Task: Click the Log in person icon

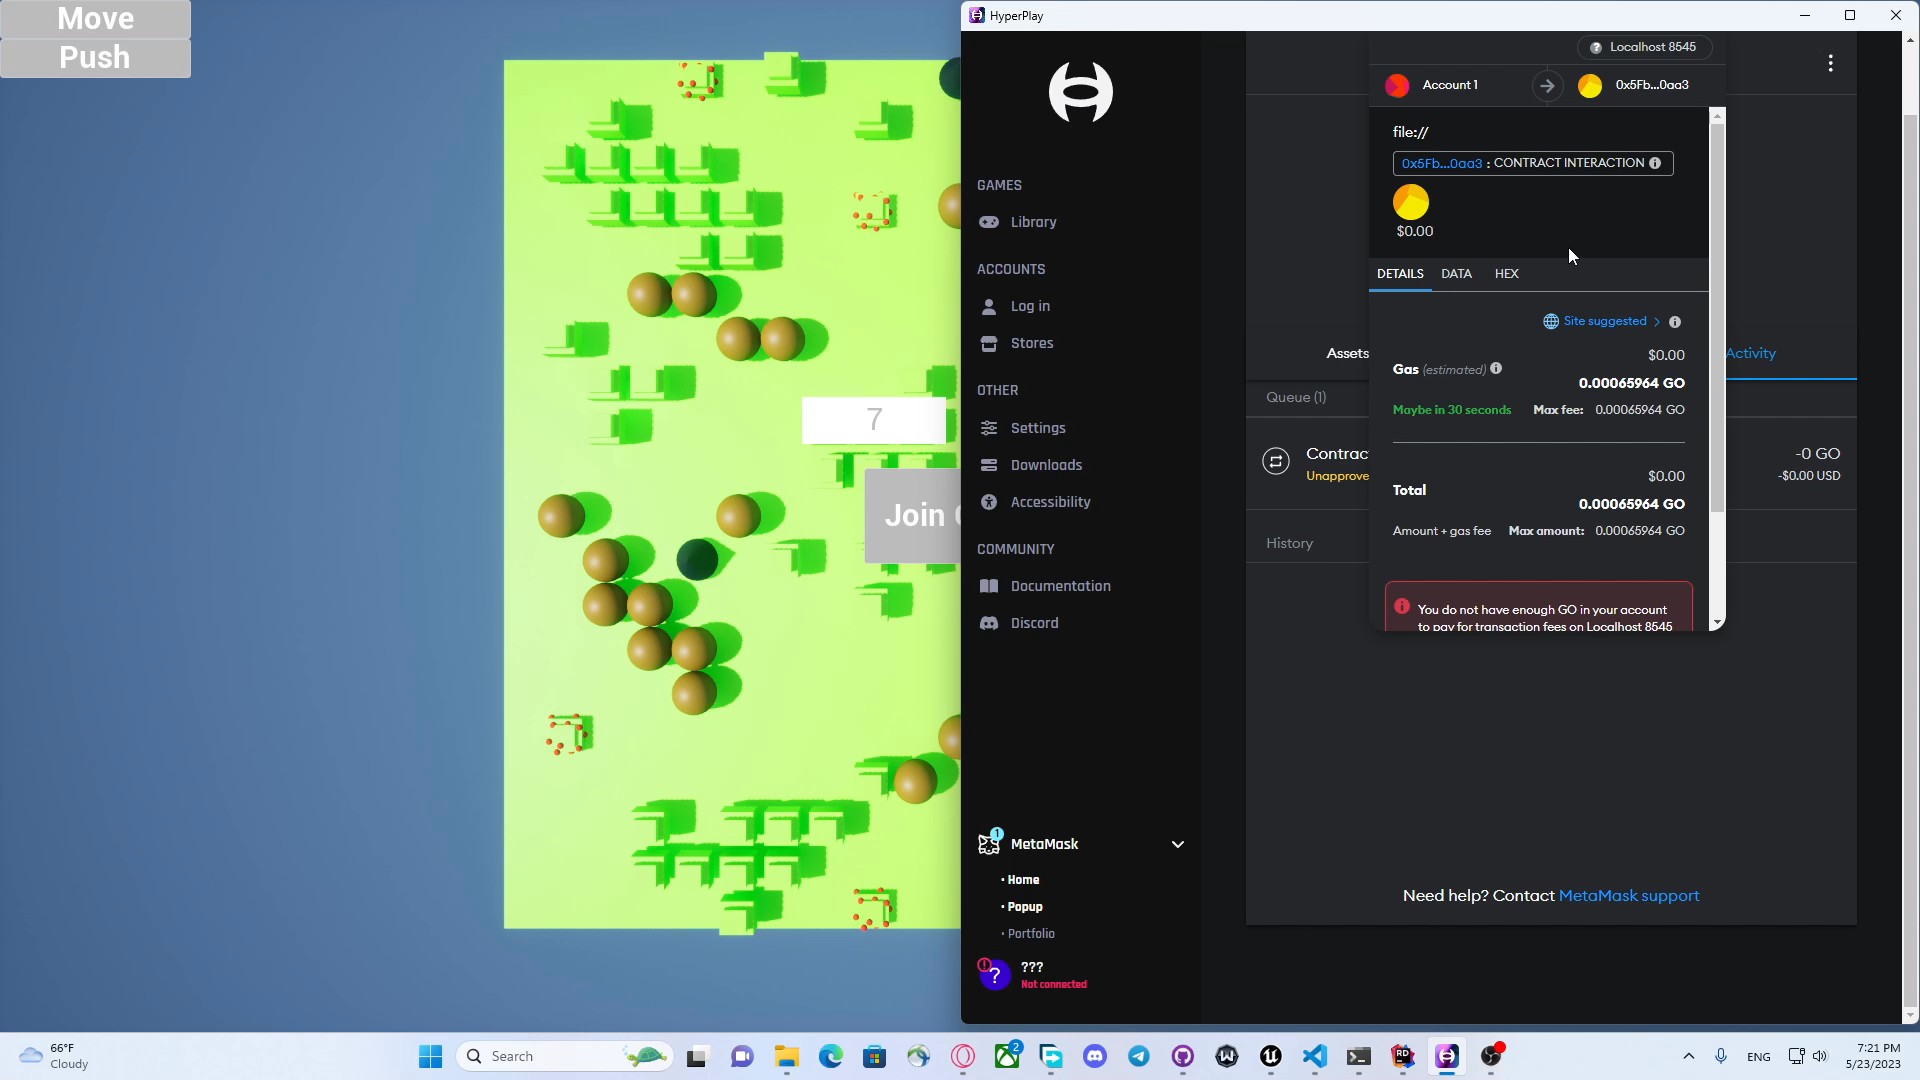Action: [x=989, y=306]
